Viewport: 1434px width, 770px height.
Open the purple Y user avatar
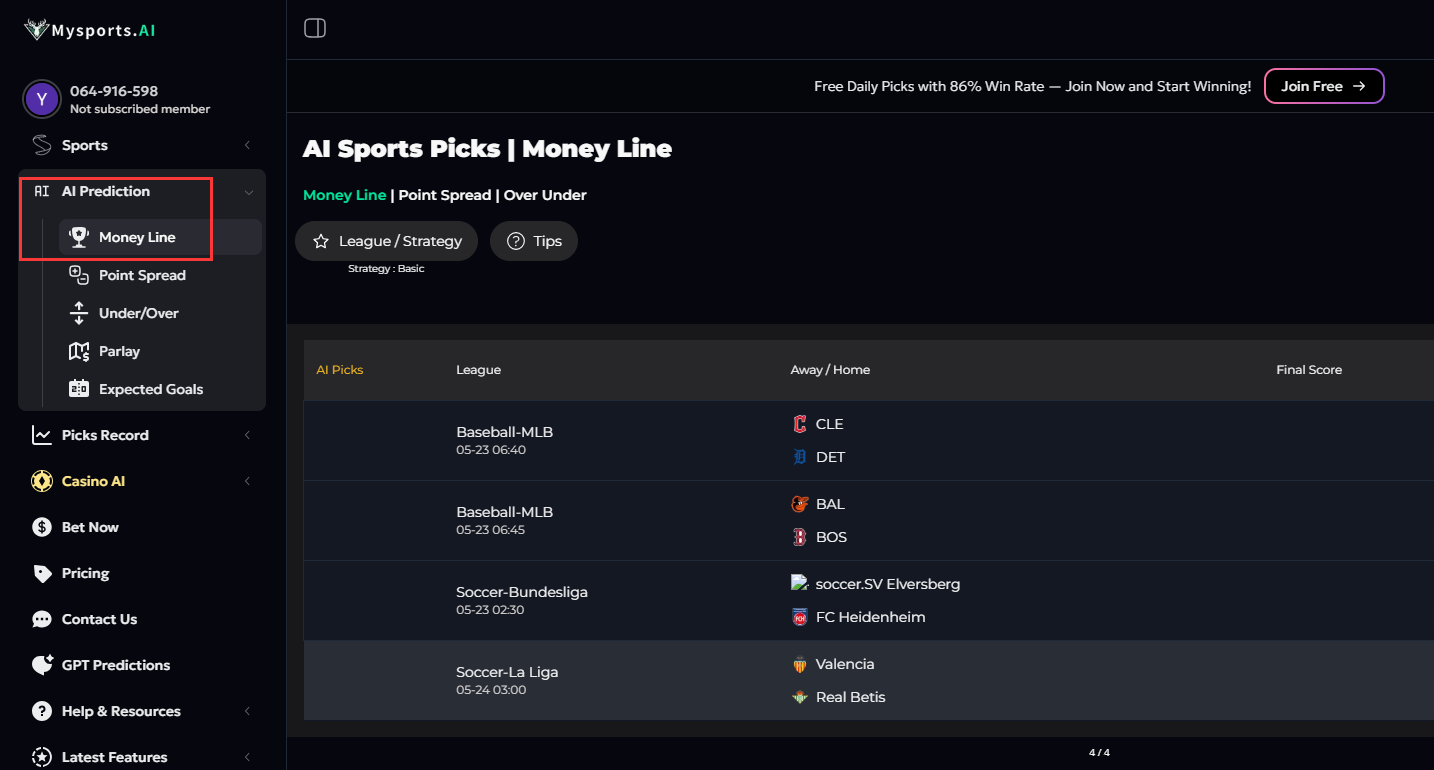pos(41,99)
